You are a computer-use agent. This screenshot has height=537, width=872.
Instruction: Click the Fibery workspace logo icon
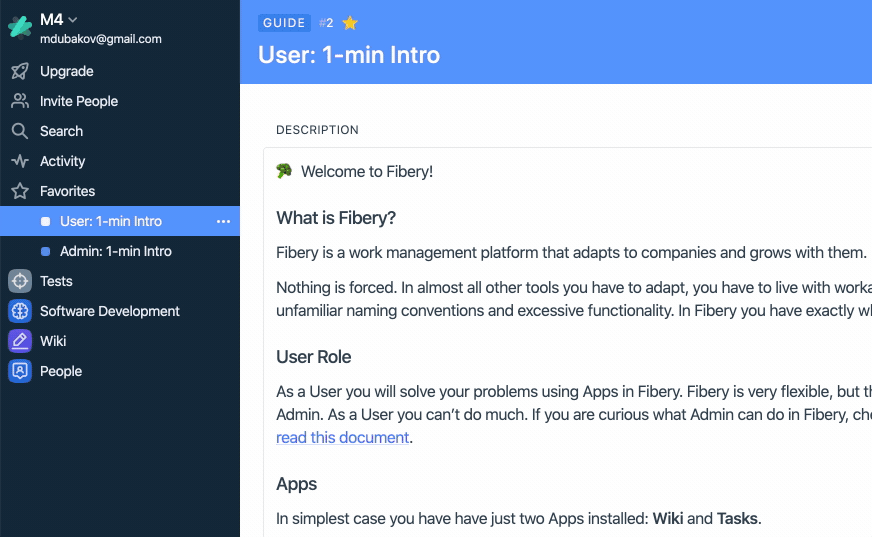point(20,27)
